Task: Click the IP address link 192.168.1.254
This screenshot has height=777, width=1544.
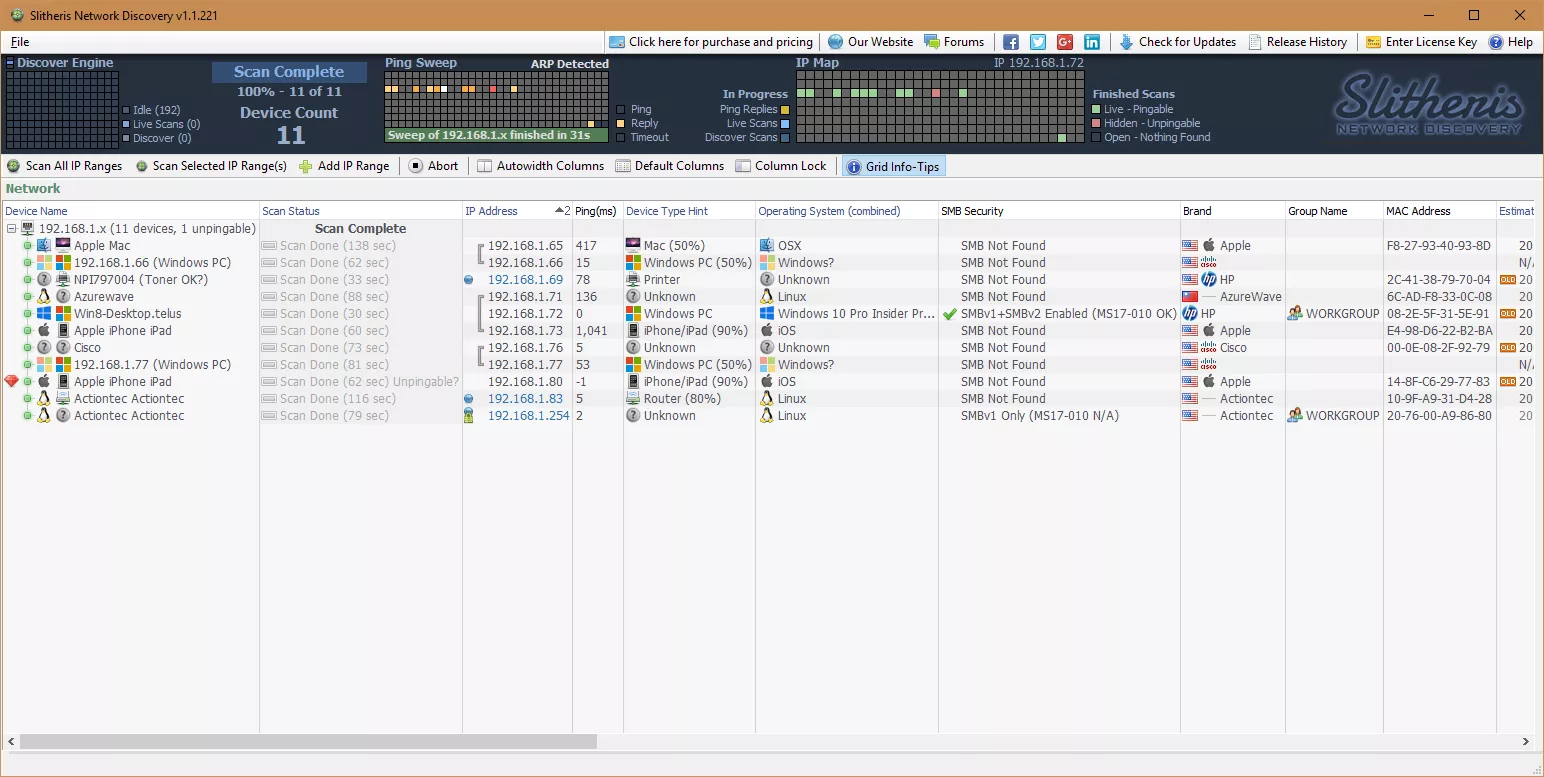Action: pyautogui.click(x=529, y=416)
